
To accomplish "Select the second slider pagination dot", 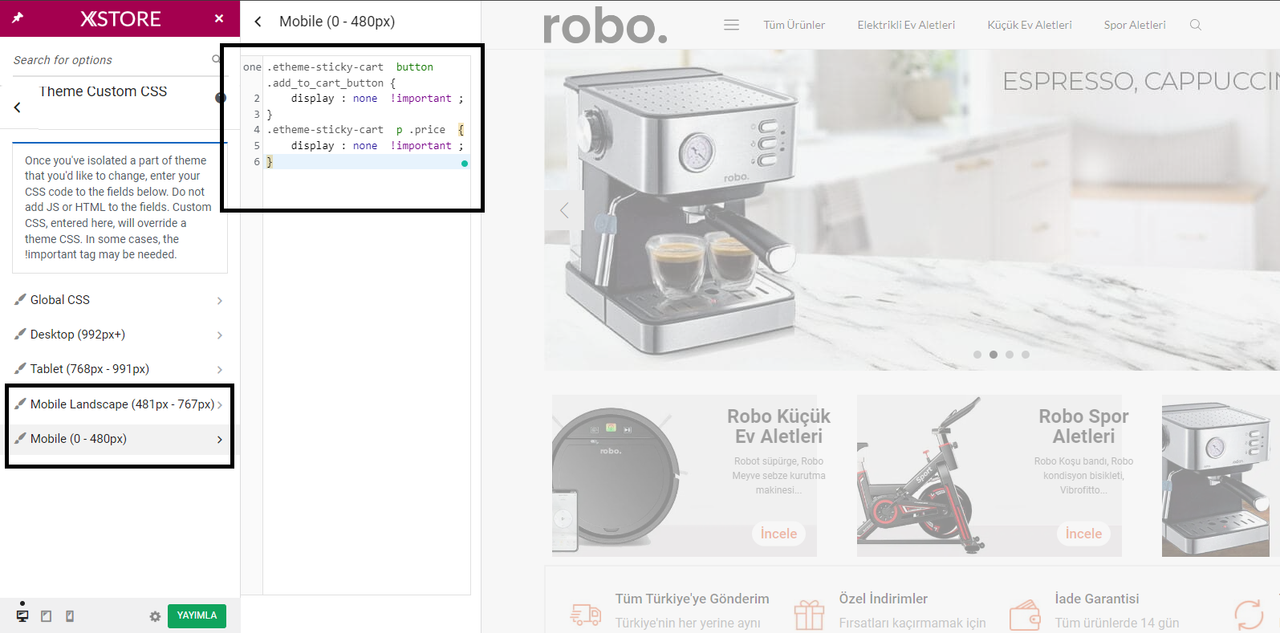I will click(993, 354).
